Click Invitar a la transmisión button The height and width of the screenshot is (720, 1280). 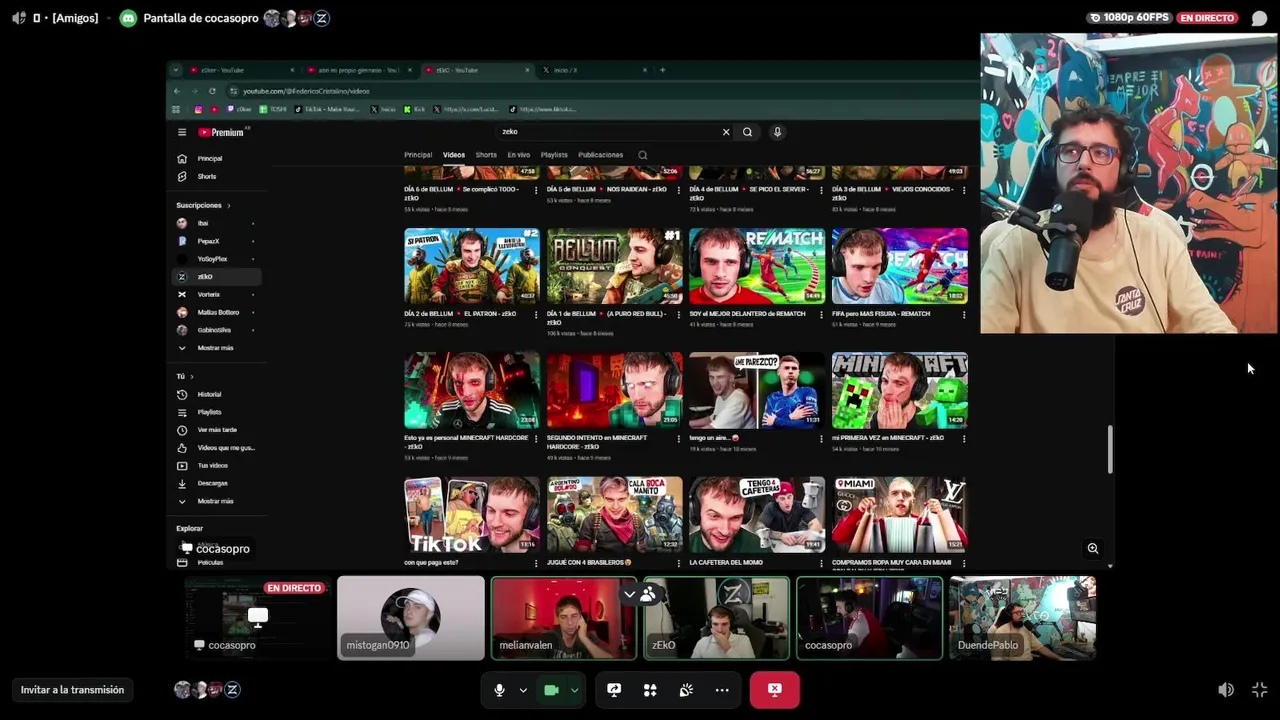(x=72, y=690)
